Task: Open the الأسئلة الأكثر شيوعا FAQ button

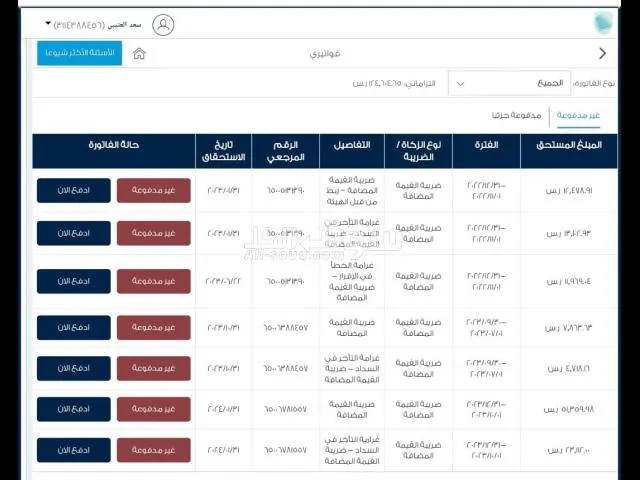Action: [x=80, y=53]
